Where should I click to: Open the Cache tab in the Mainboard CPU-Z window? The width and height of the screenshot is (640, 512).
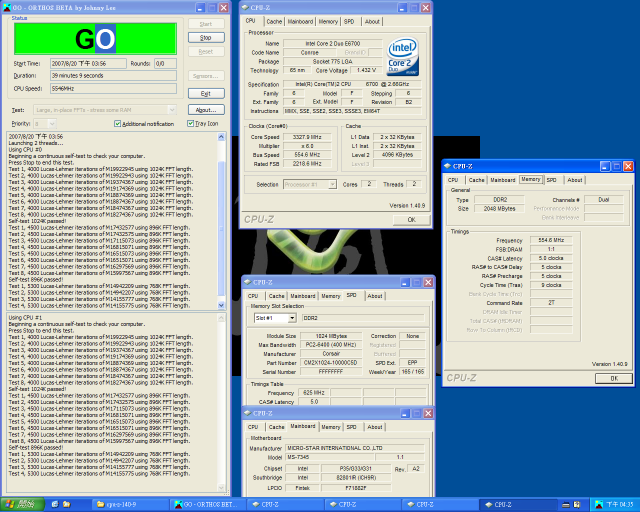pyautogui.click(x=276, y=427)
